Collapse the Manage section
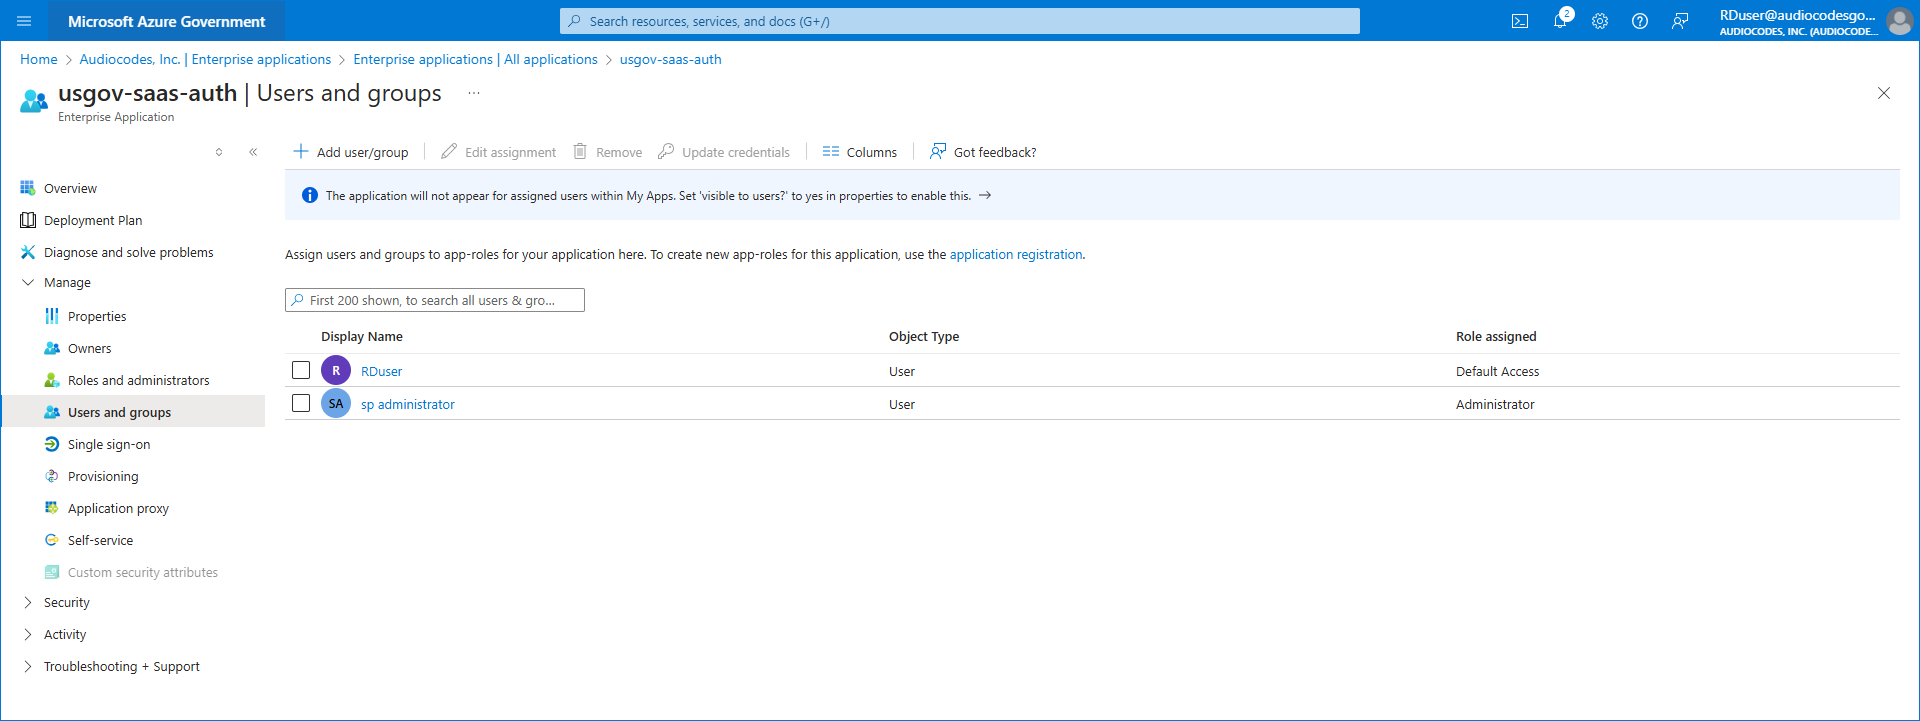1920x721 pixels. pyautogui.click(x=28, y=283)
